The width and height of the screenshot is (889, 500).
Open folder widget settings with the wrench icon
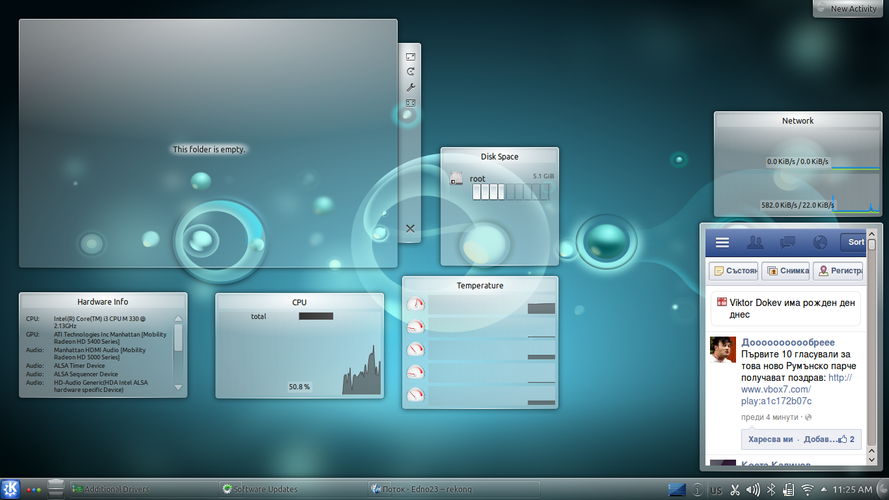tap(410, 87)
